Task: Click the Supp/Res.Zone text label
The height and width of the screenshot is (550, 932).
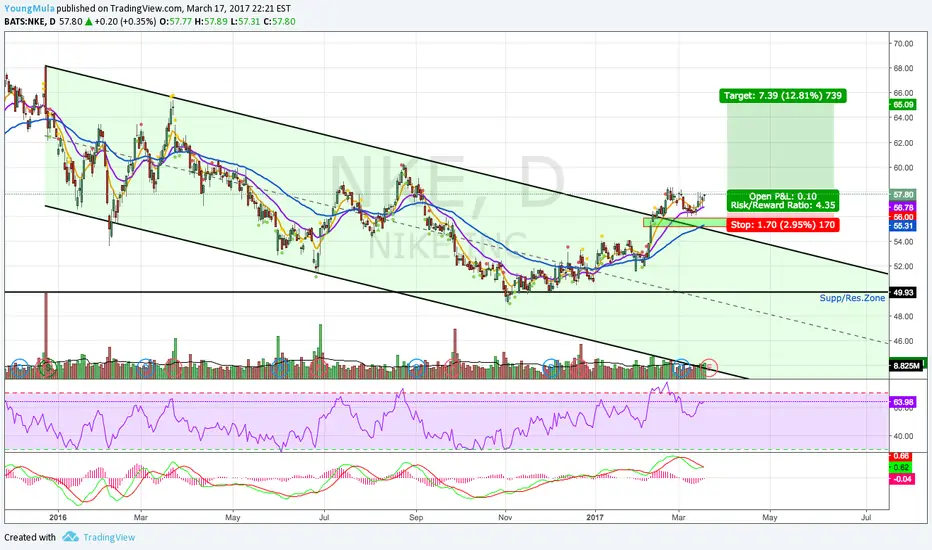Action: (x=852, y=298)
